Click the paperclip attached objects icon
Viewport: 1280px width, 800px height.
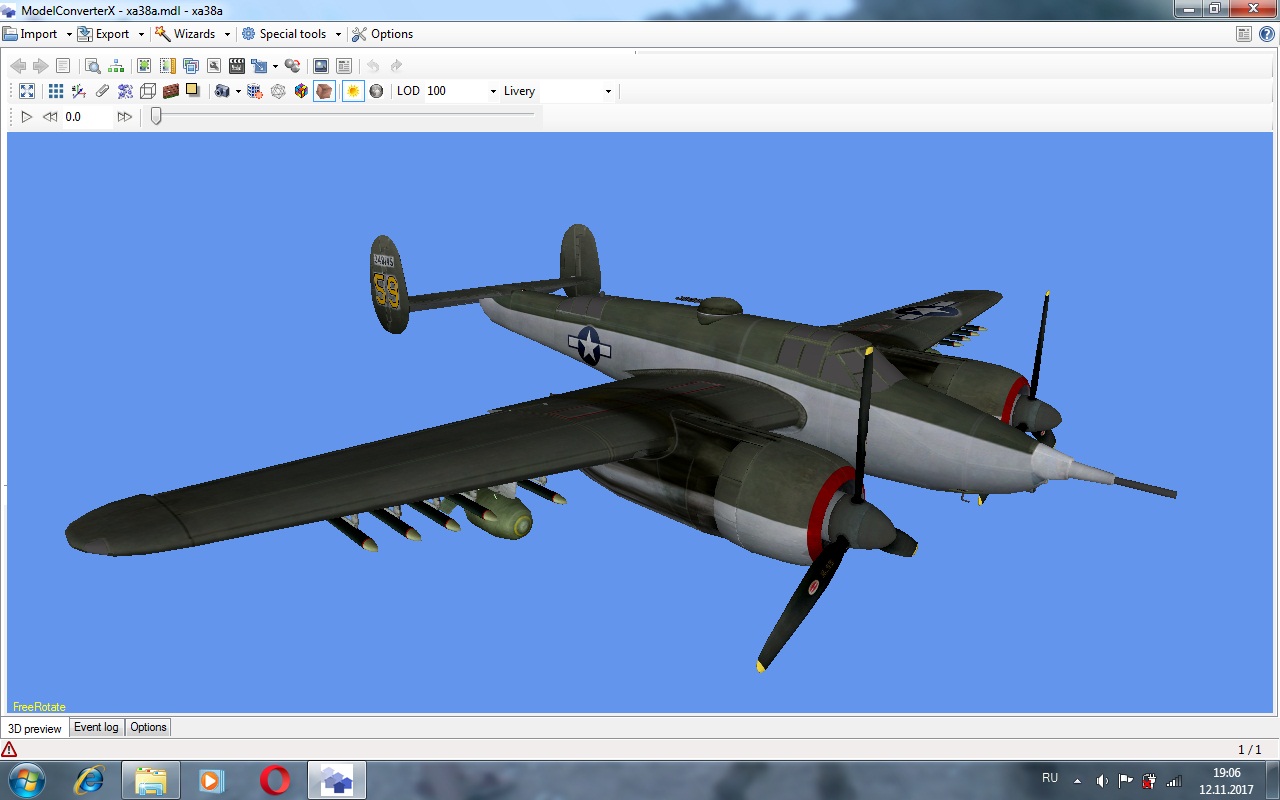pos(102,91)
